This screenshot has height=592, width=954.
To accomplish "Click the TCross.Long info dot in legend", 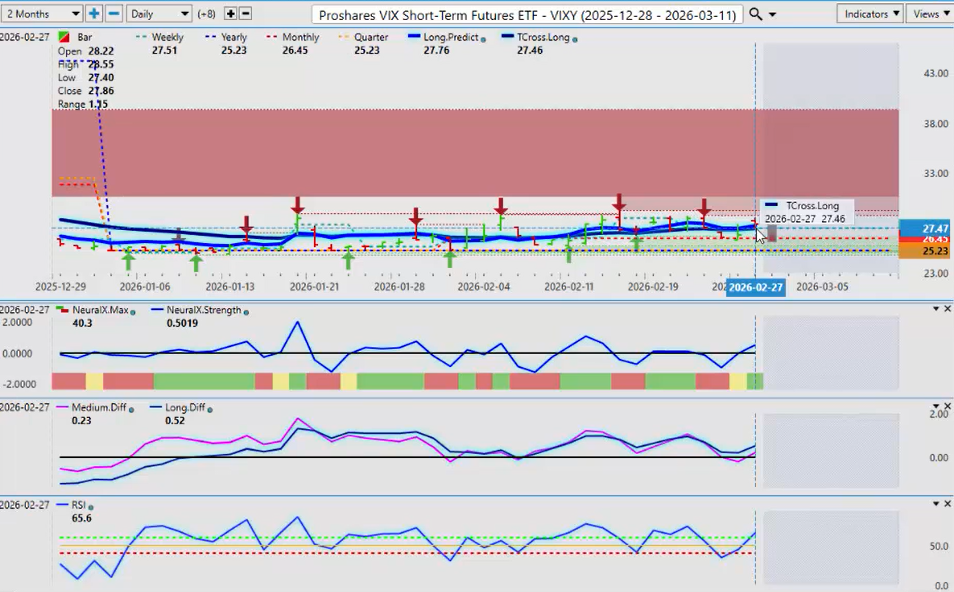I will 575,38.
